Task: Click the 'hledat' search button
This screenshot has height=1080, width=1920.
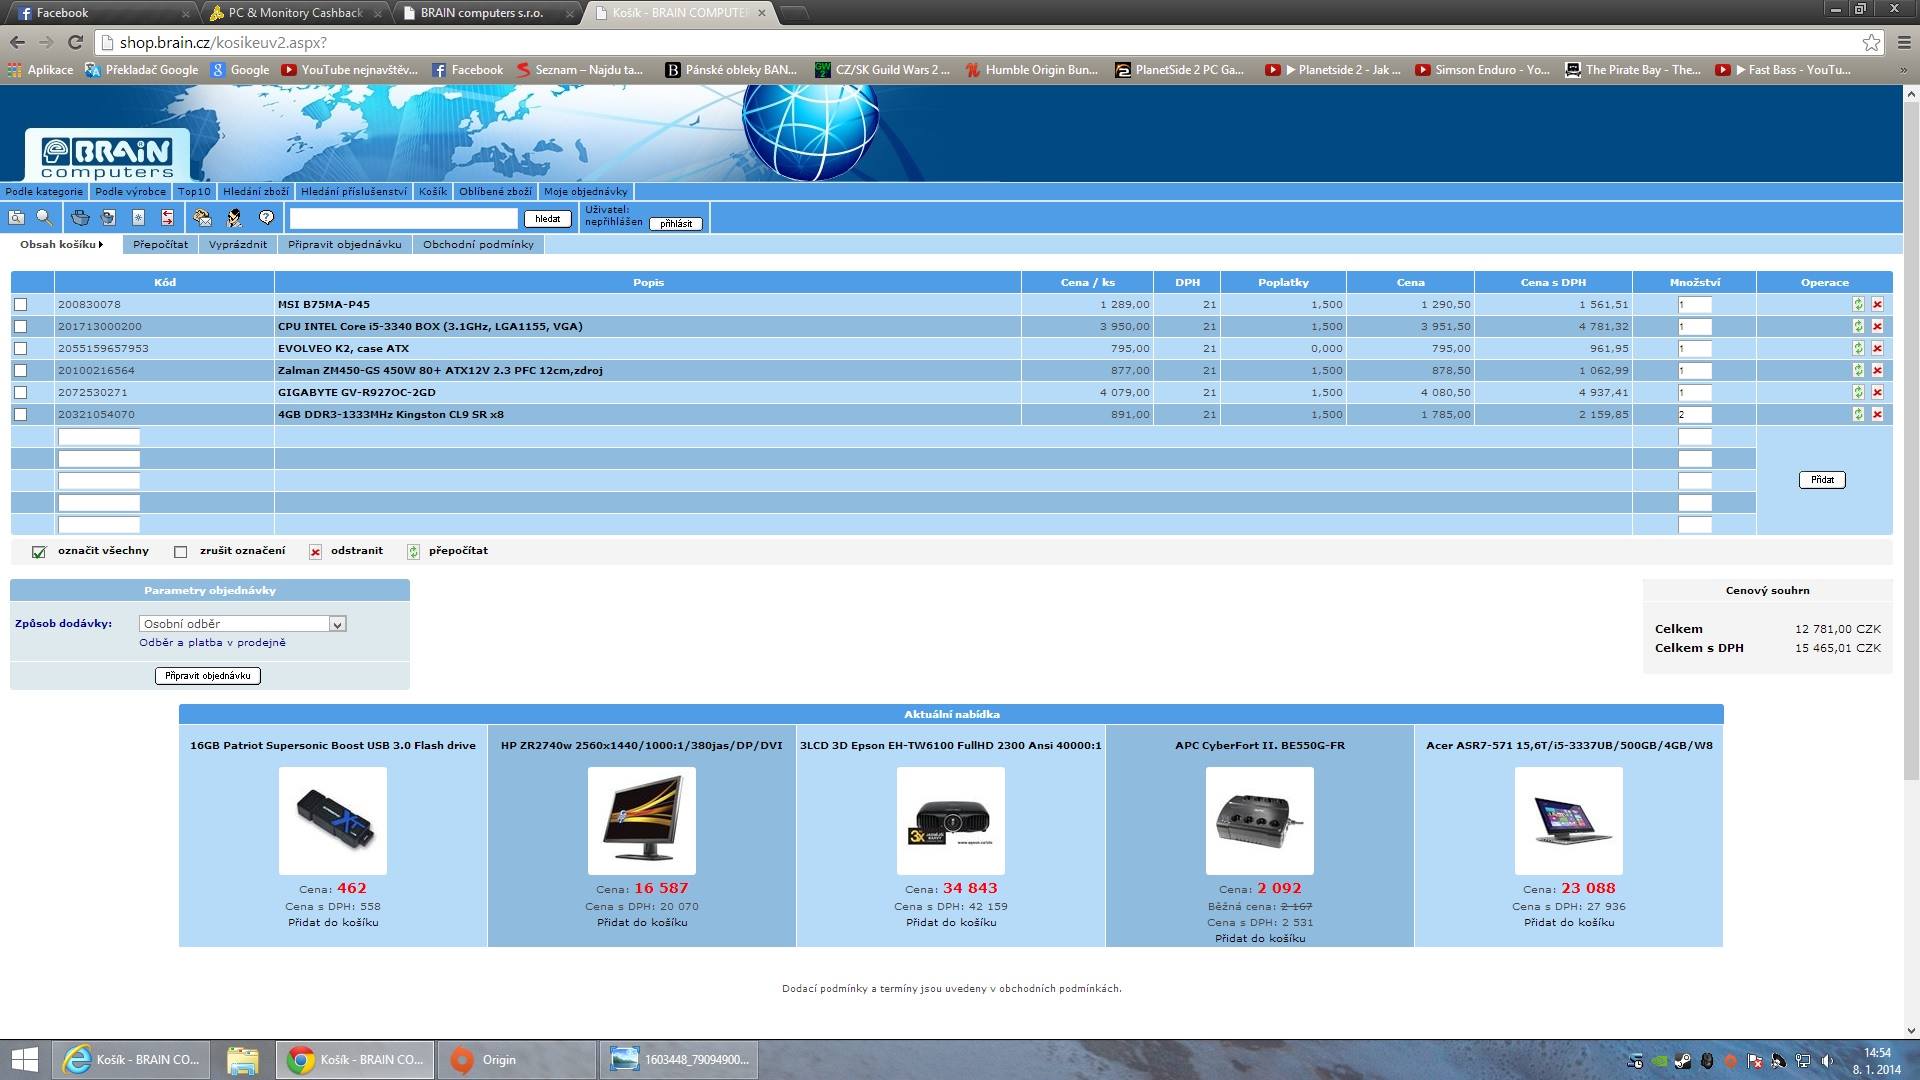Action: tap(548, 219)
